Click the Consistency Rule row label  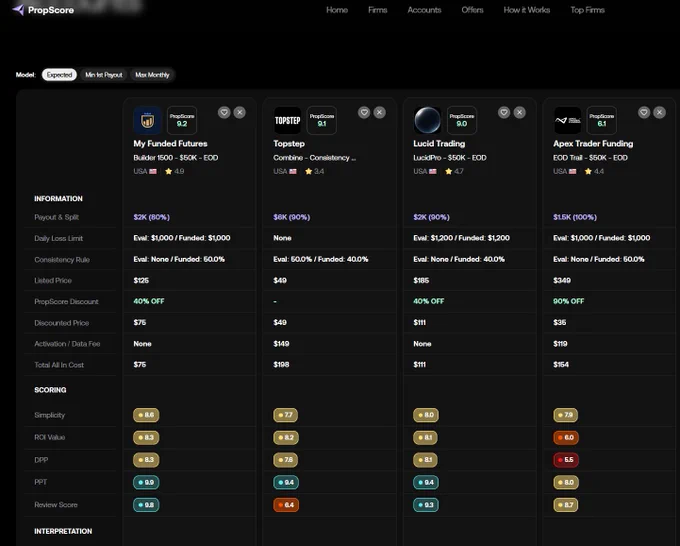[62, 259]
